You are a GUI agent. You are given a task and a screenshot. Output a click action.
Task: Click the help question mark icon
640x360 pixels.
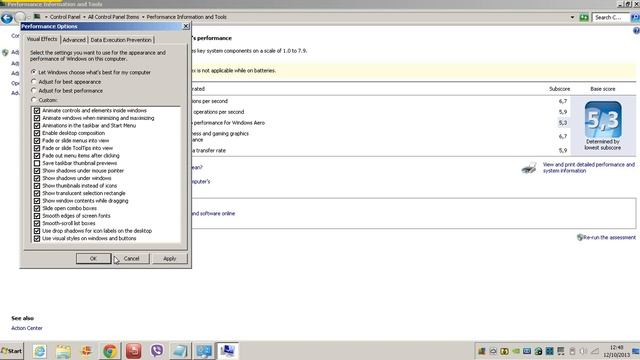636,31
